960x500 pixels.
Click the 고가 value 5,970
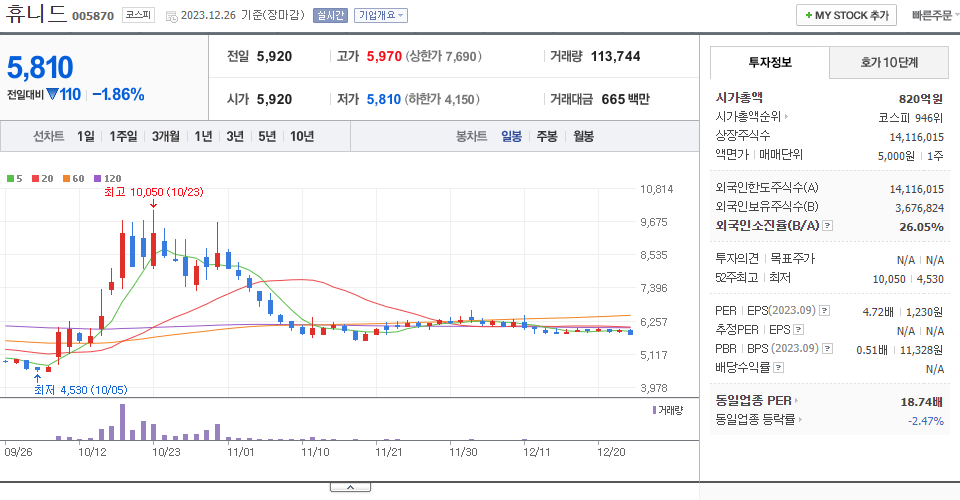[x=384, y=56]
